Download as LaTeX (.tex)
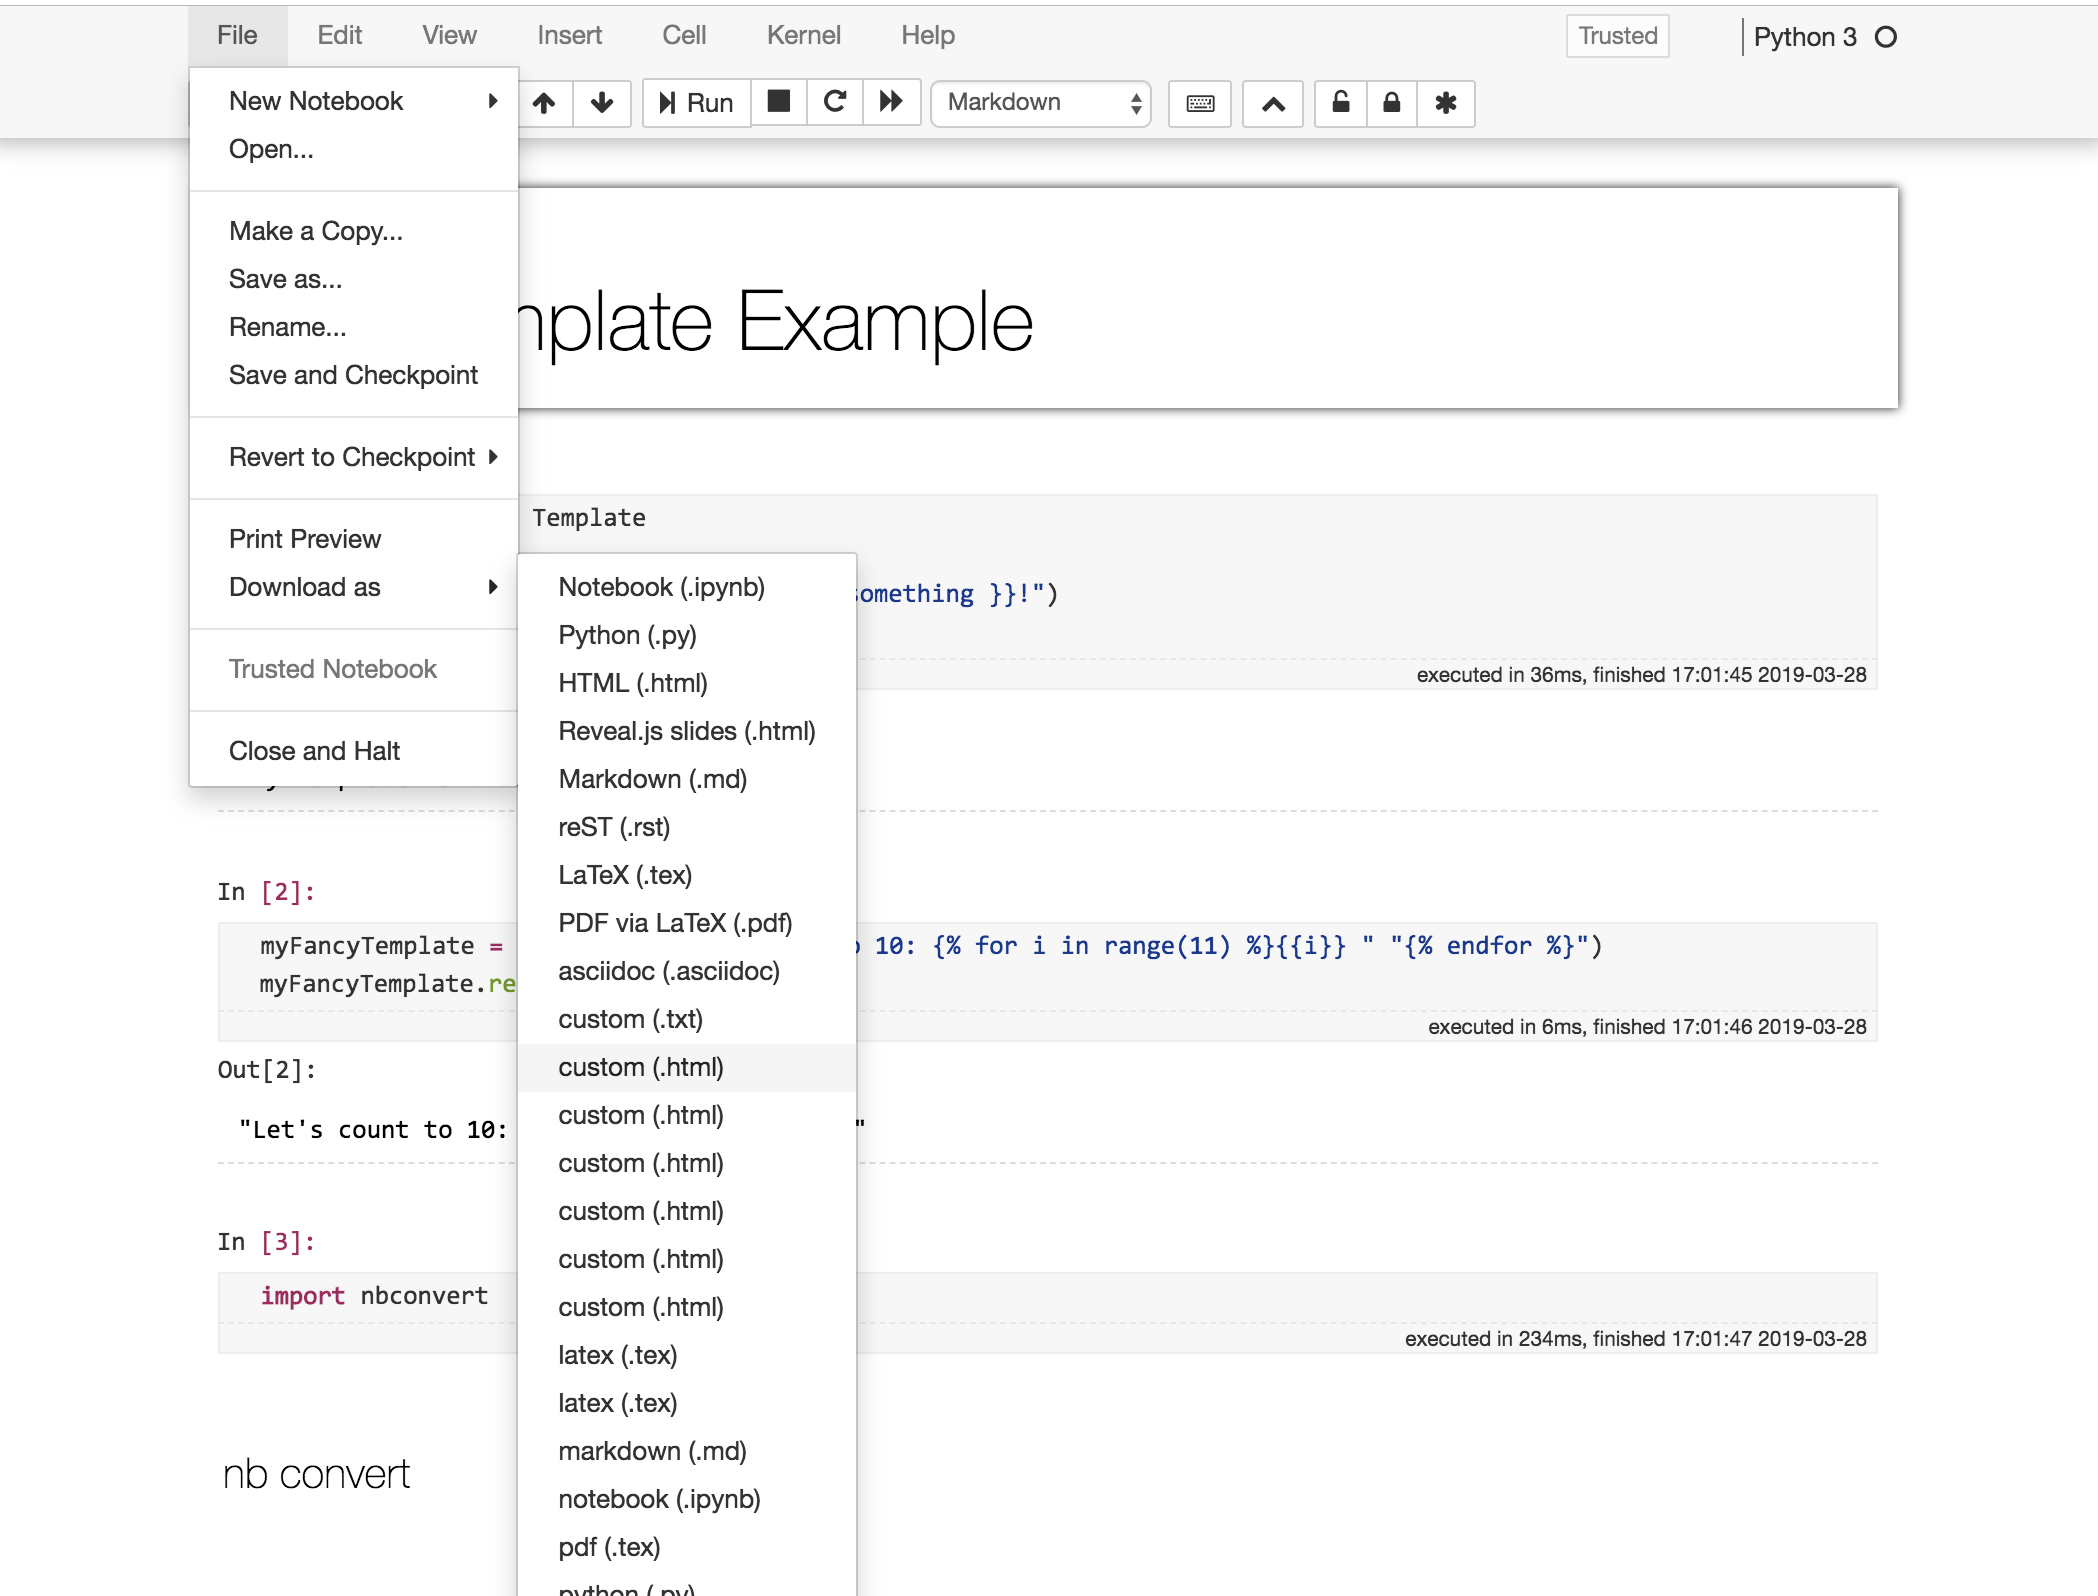The image size is (2098, 1596). point(687,875)
